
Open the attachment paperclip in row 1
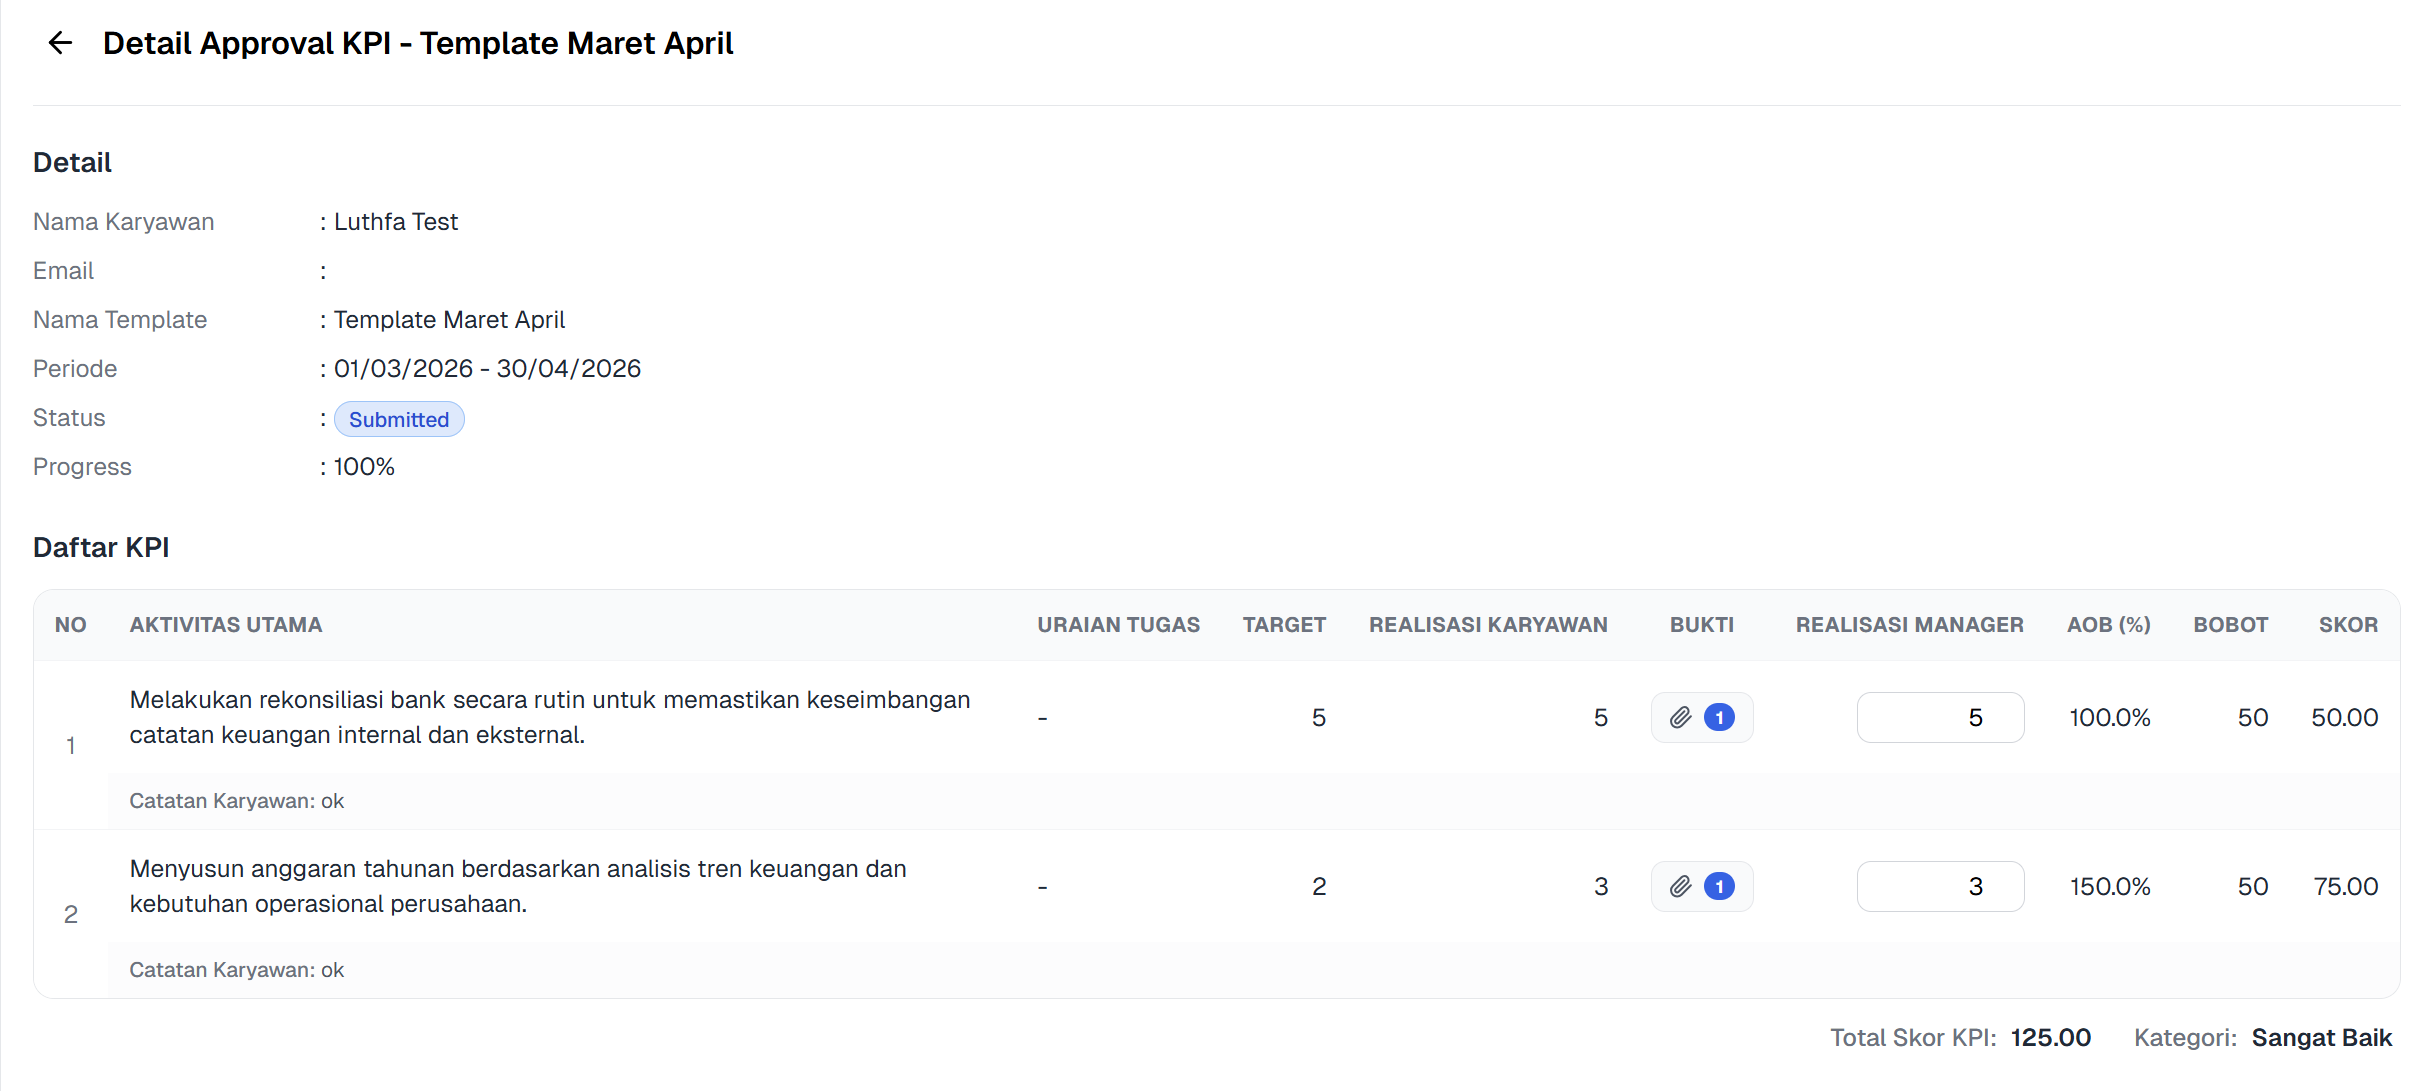point(1681,717)
